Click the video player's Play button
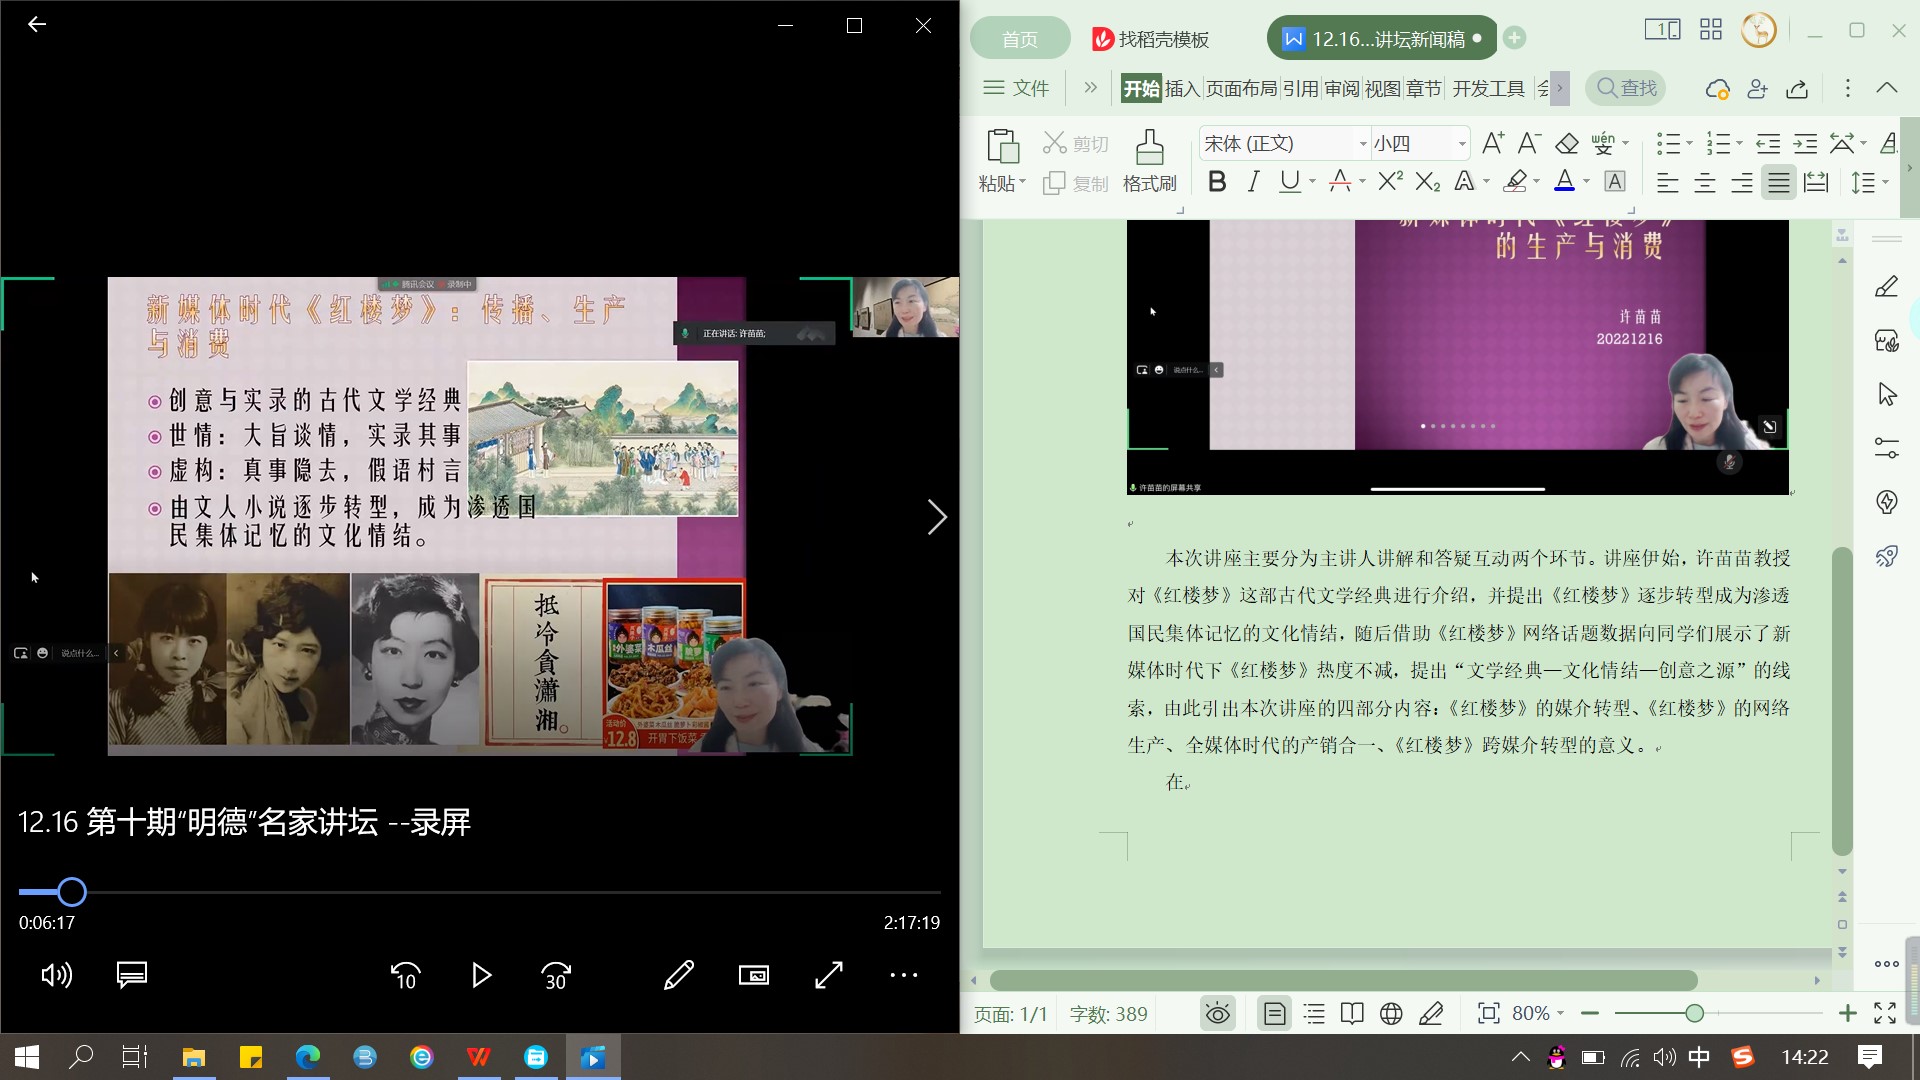 481,975
